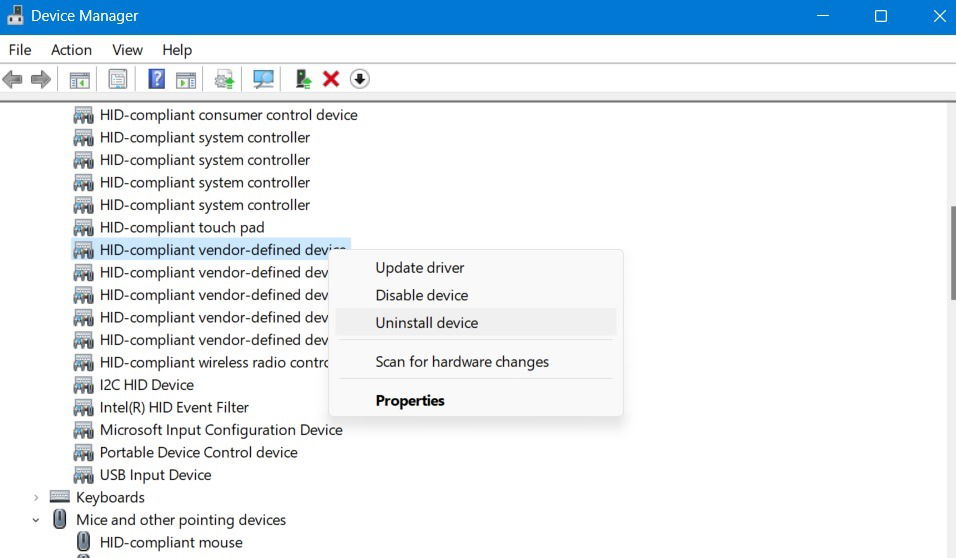Select Portable Device Control device
The height and width of the screenshot is (558, 956).
point(199,453)
